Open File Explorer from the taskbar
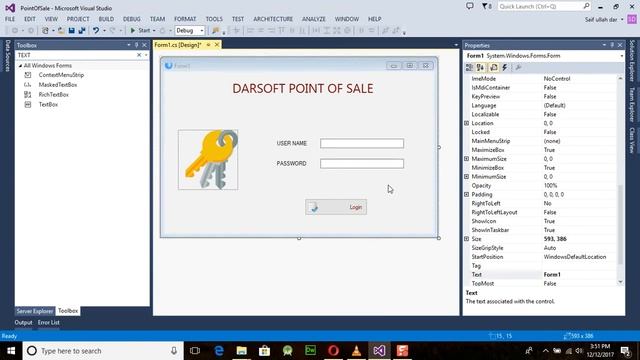 242,351
